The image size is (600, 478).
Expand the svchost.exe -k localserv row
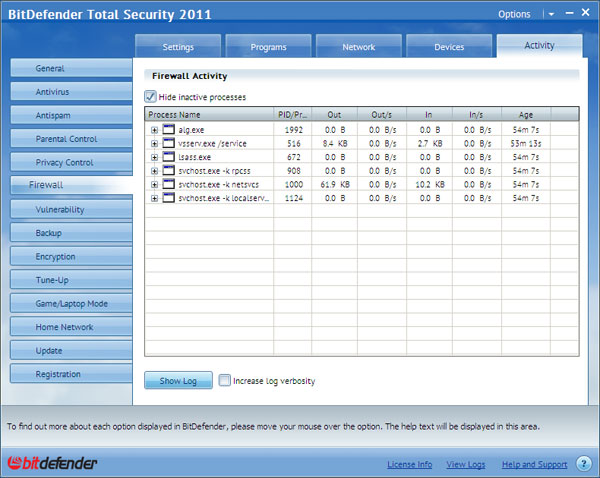(x=154, y=198)
